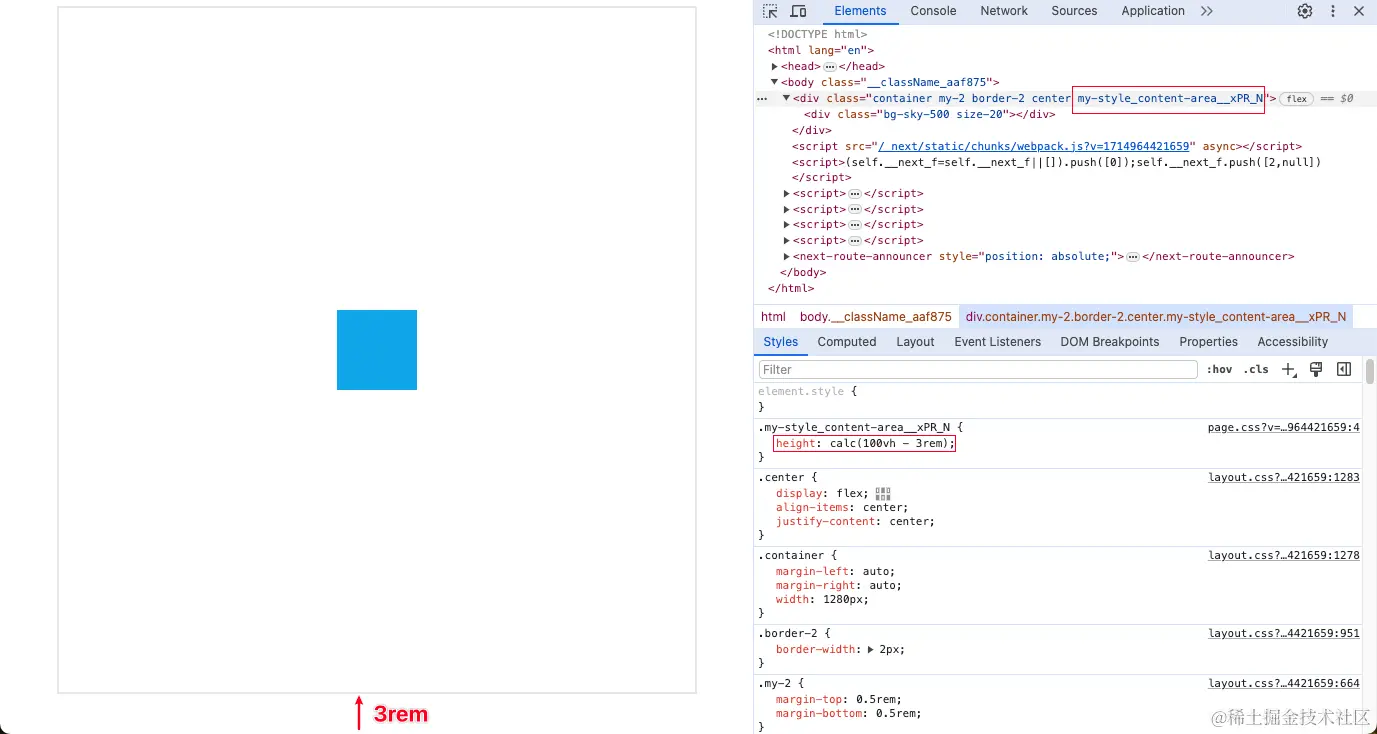Open layout.css link for the .center rule
The height and width of the screenshot is (734, 1377).
point(1284,478)
